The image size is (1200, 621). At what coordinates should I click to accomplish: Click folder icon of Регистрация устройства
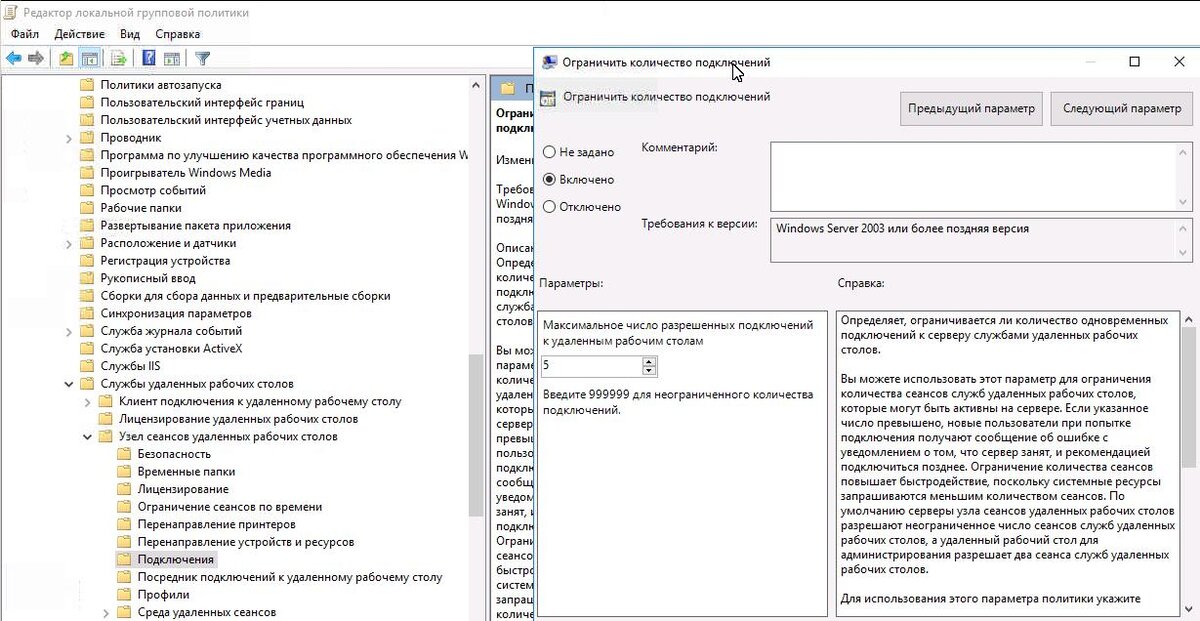point(87,260)
